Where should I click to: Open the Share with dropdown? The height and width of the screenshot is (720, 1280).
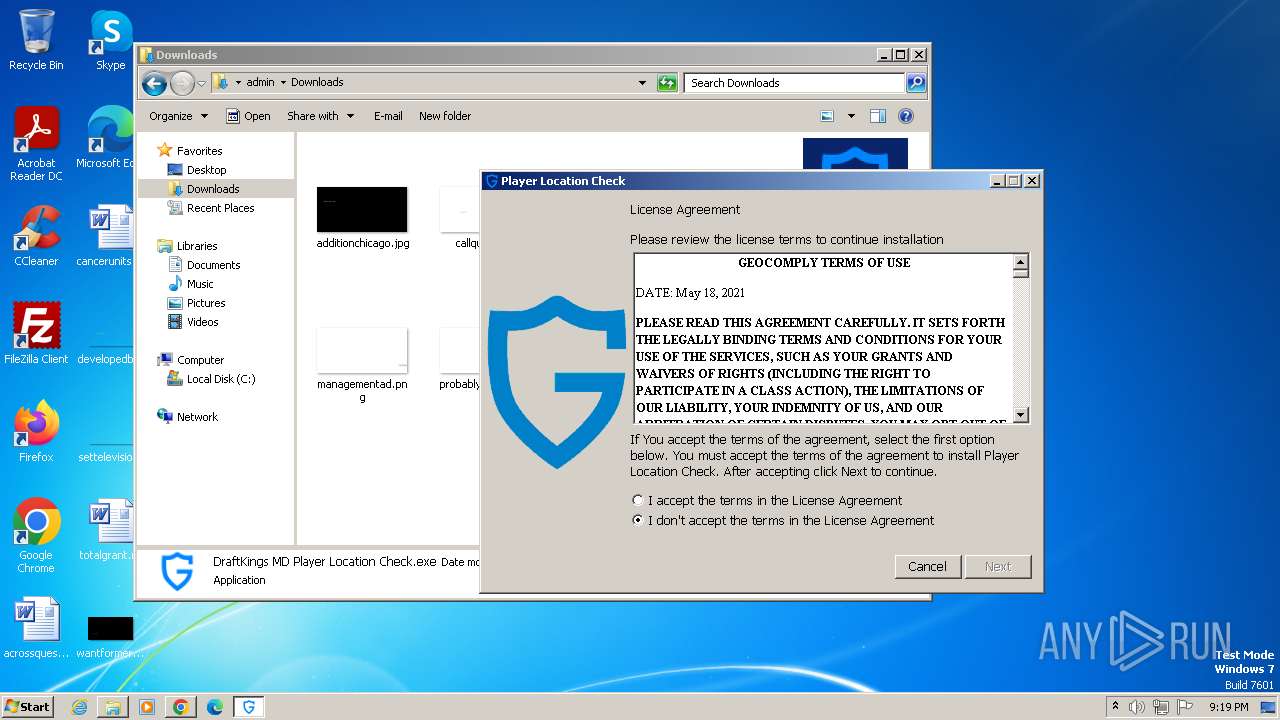coord(320,116)
